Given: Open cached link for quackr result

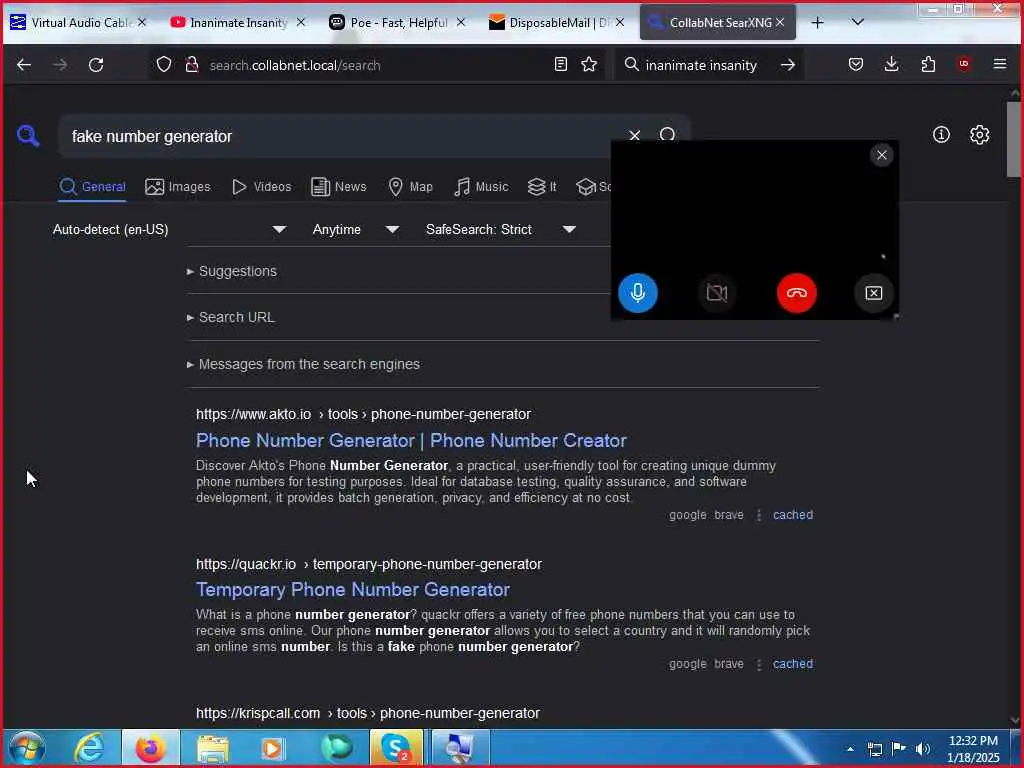Looking at the screenshot, I should point(793,664).
